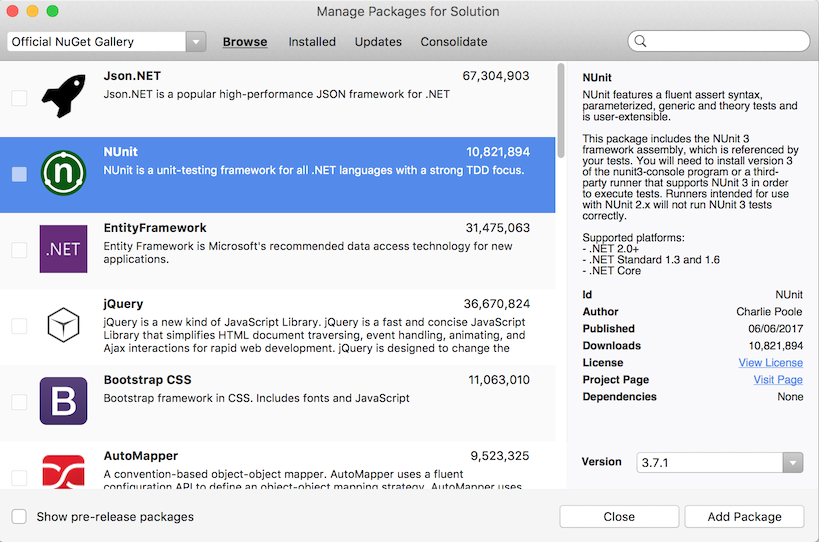Select the AutoMapper package title

coord(141,456)
